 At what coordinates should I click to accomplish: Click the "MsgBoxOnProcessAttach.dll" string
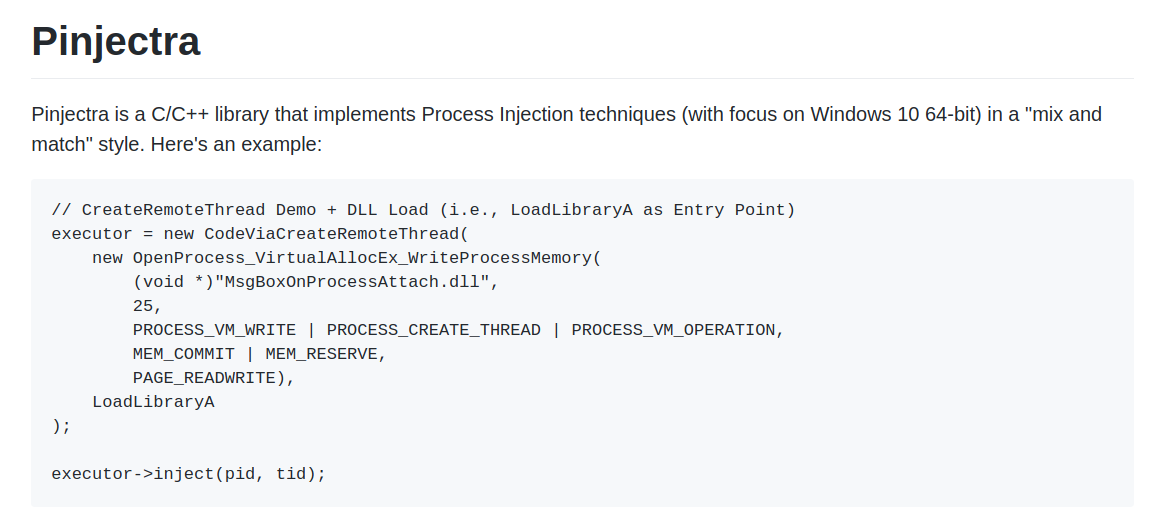tap(352, 282)
